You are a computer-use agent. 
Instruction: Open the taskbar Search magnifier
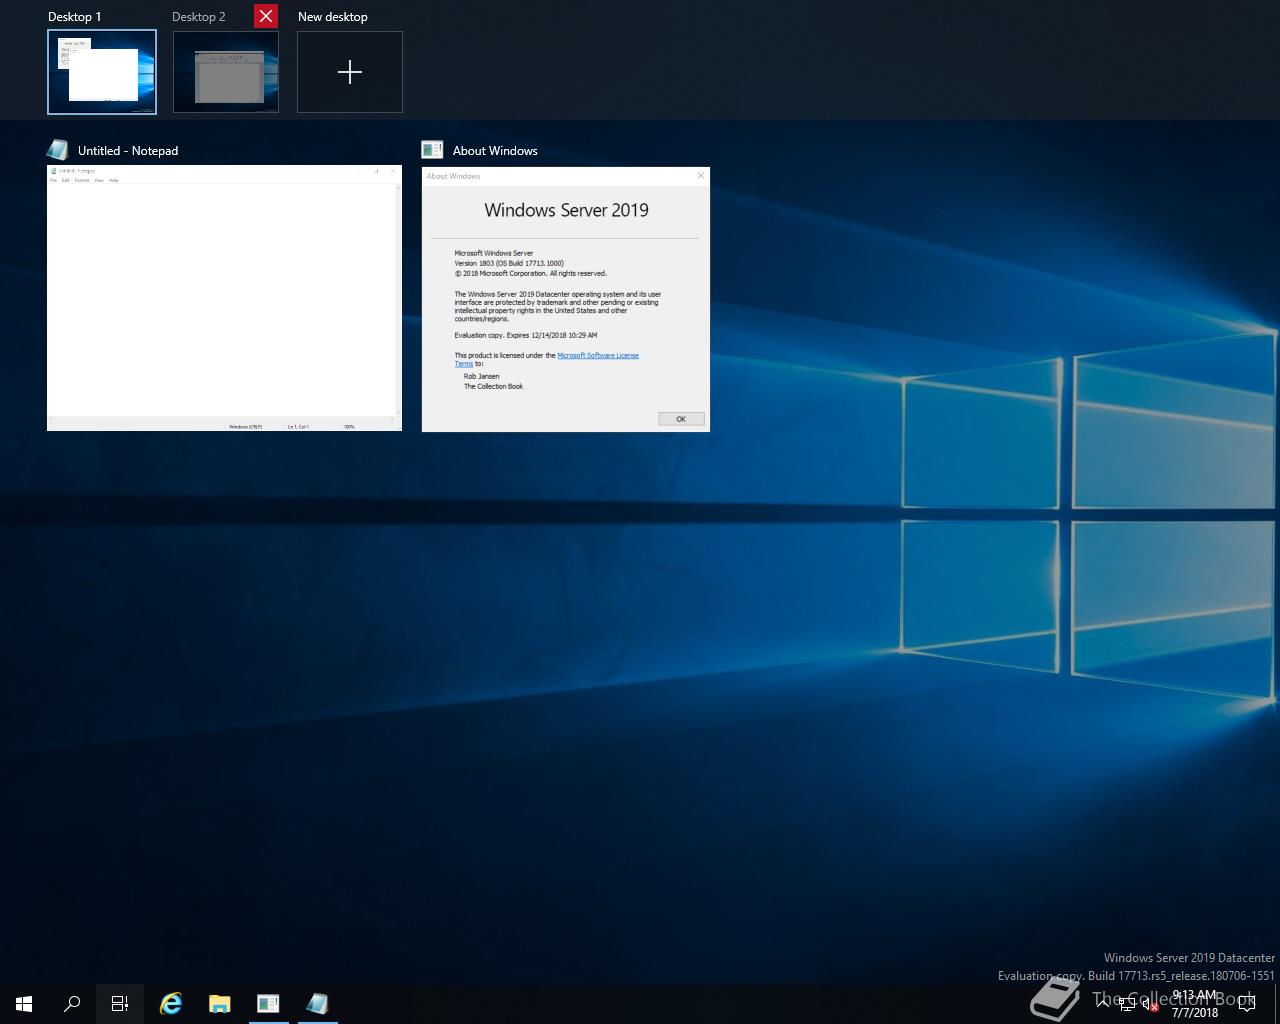[x=72, y=1003]
